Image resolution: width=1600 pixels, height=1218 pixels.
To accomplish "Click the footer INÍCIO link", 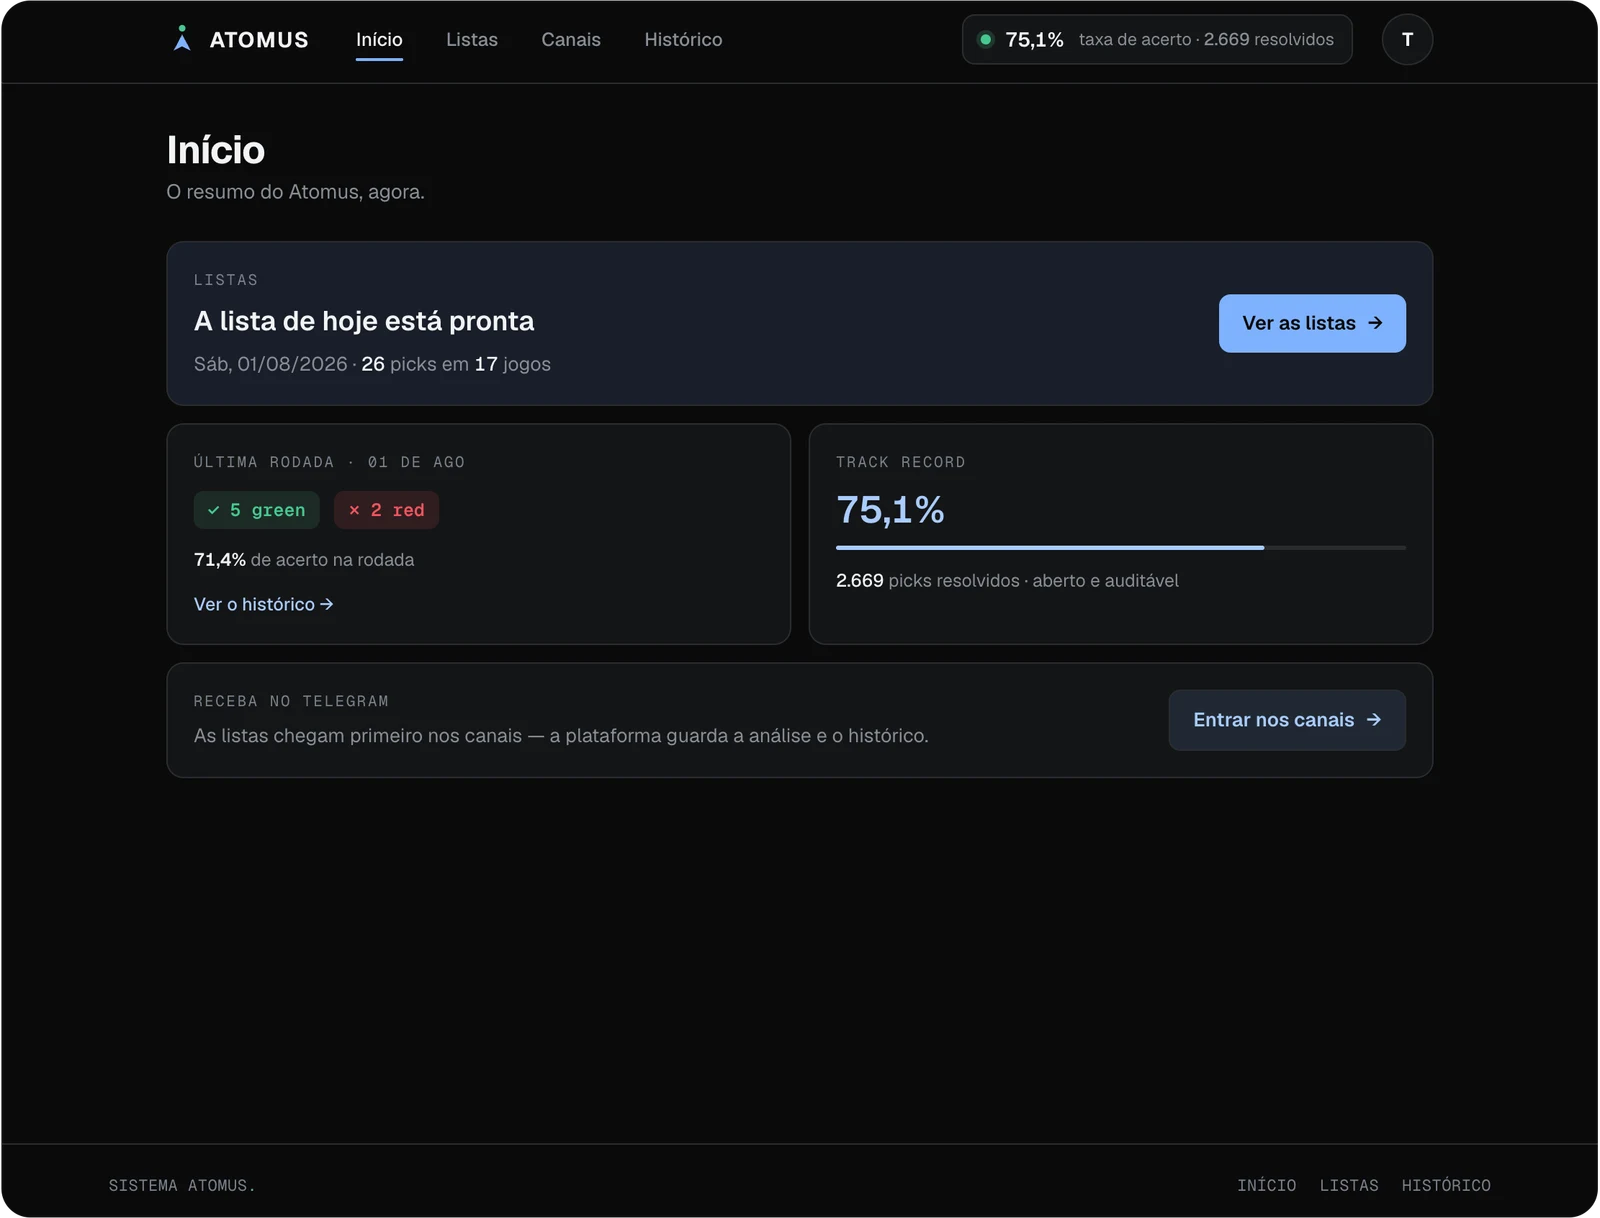I will (x=1266, y=1185).
